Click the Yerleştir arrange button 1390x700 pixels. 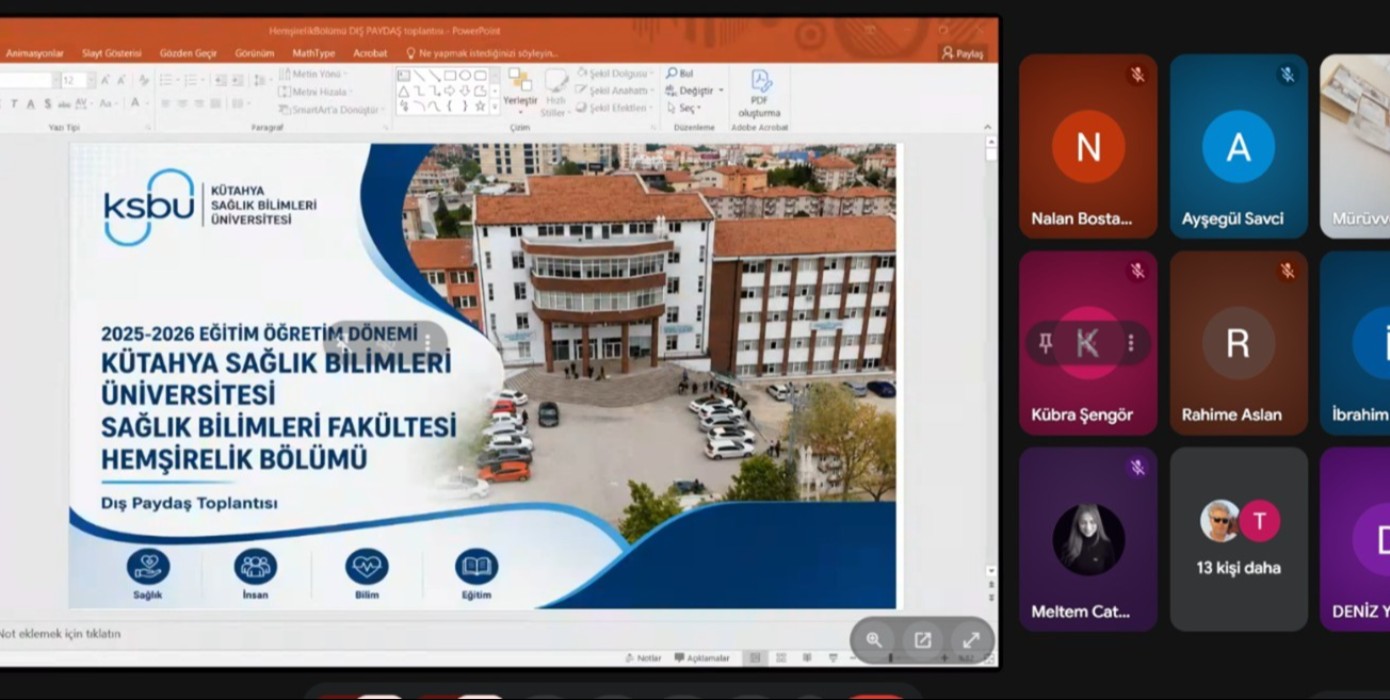point(520,90)
